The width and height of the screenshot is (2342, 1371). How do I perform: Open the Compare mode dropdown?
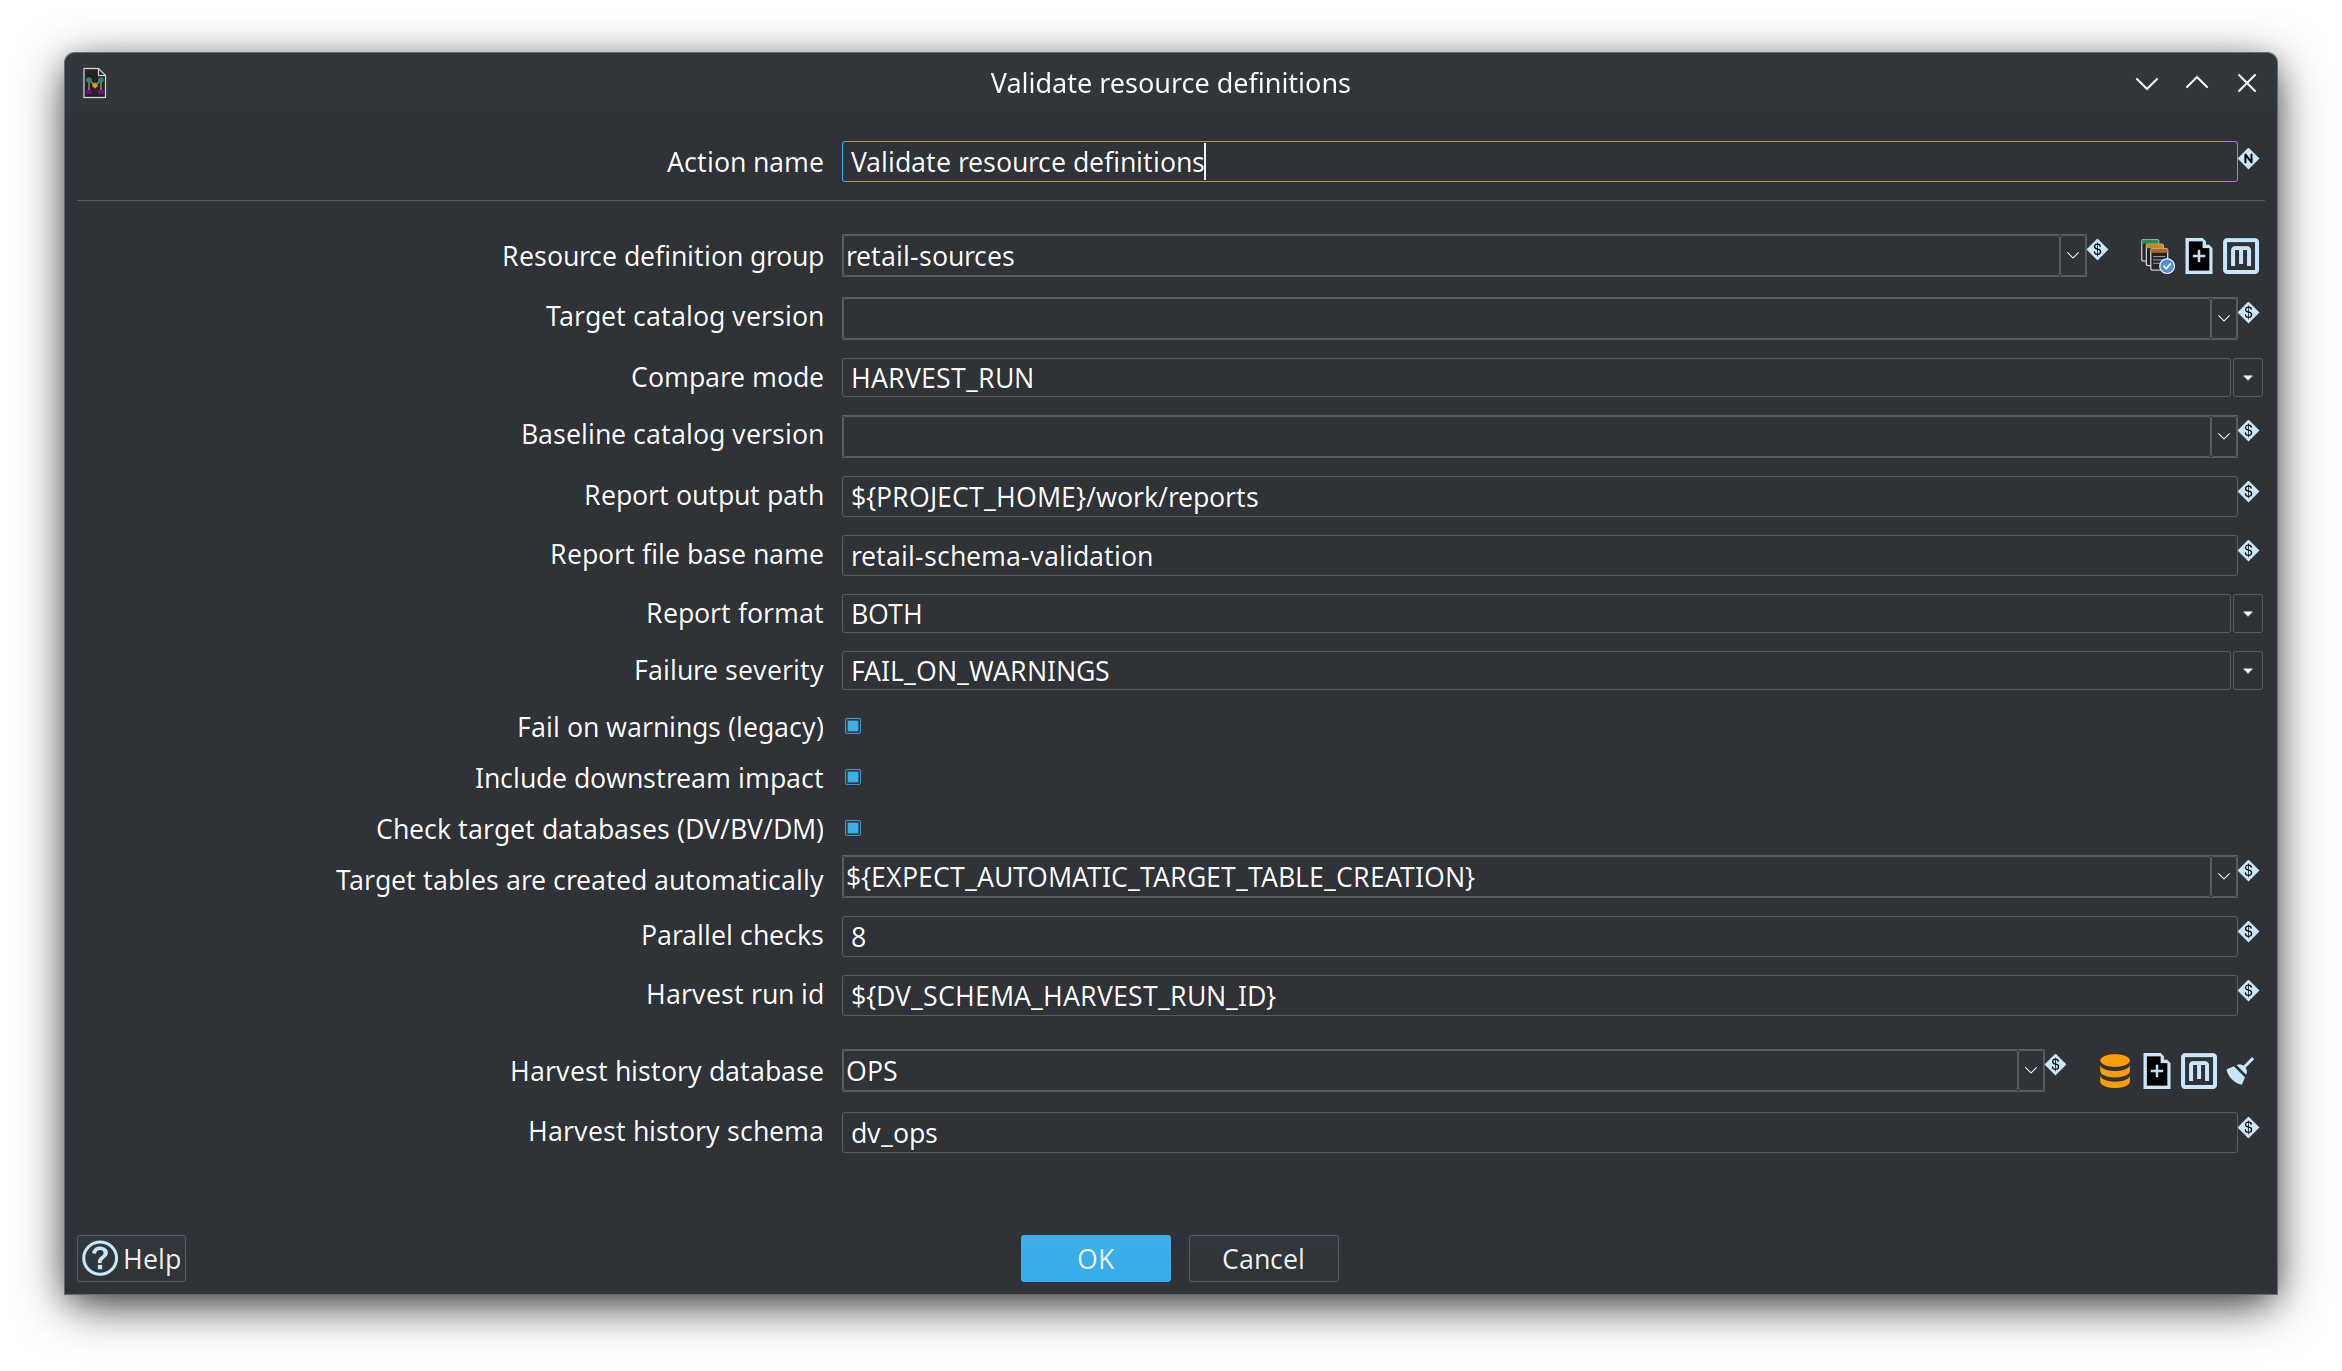[2247, 378]
